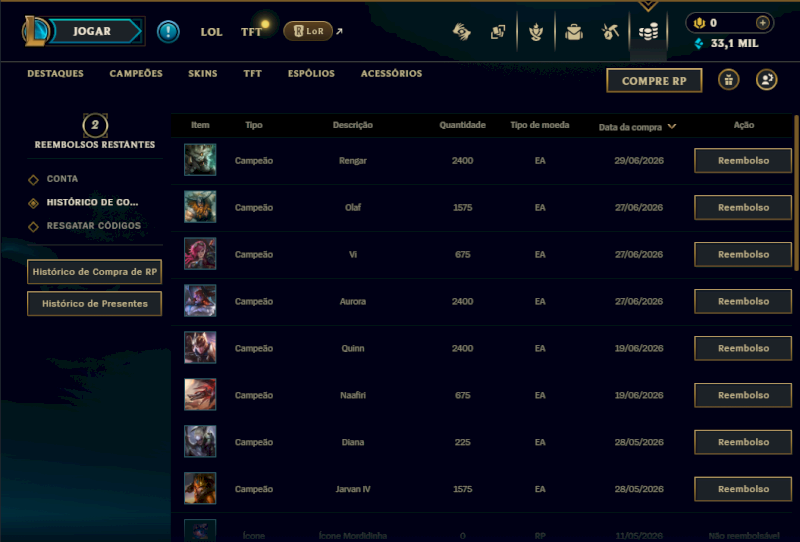Sort by Data da compra arrow
Image resolution: width=800 pixels, height=542 pixels.
point(672,126)
